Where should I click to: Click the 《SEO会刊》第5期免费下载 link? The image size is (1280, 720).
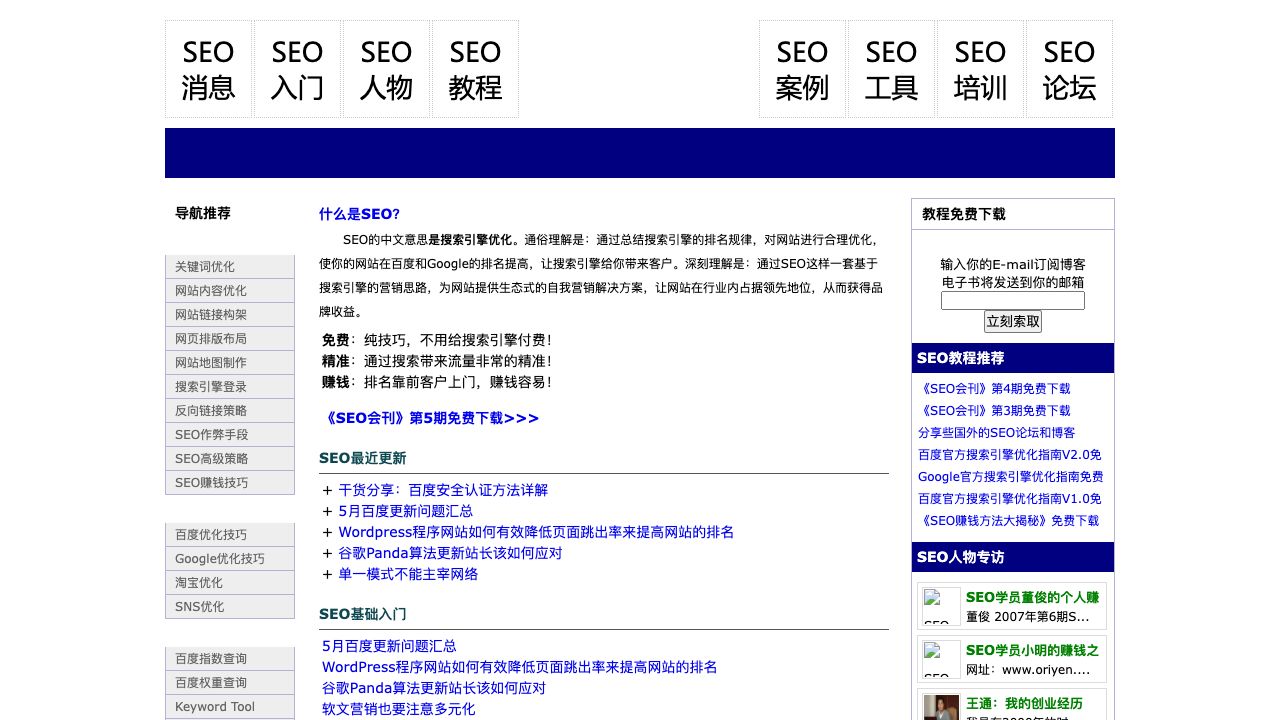(x=429, y=418)
